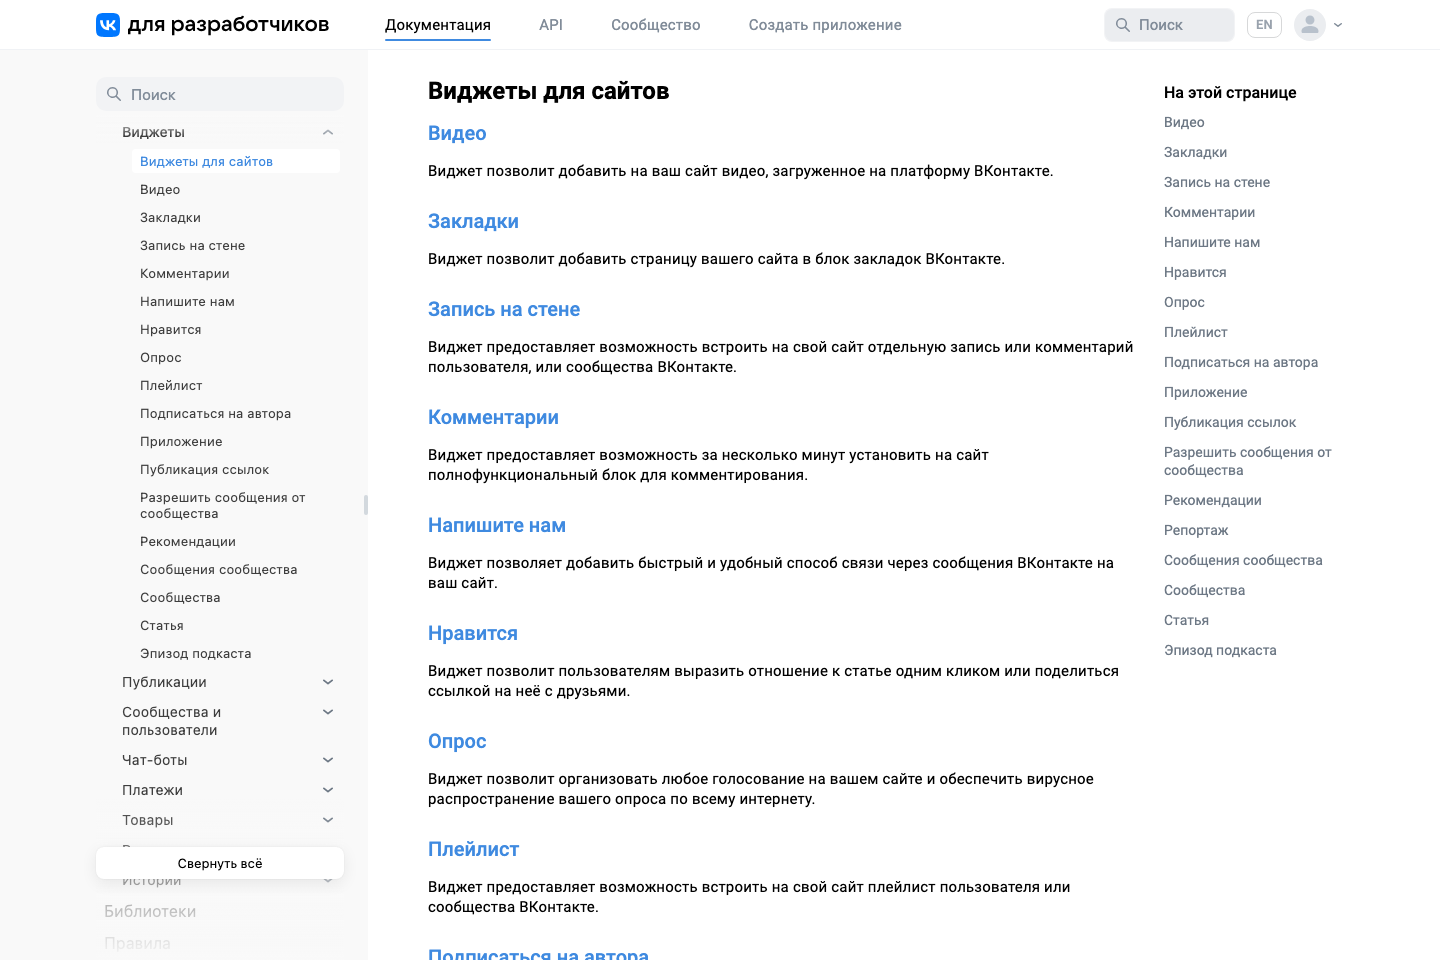The image size is (1440, 960).
Task: Click the Запись на стене heading link
Action: 504,309
